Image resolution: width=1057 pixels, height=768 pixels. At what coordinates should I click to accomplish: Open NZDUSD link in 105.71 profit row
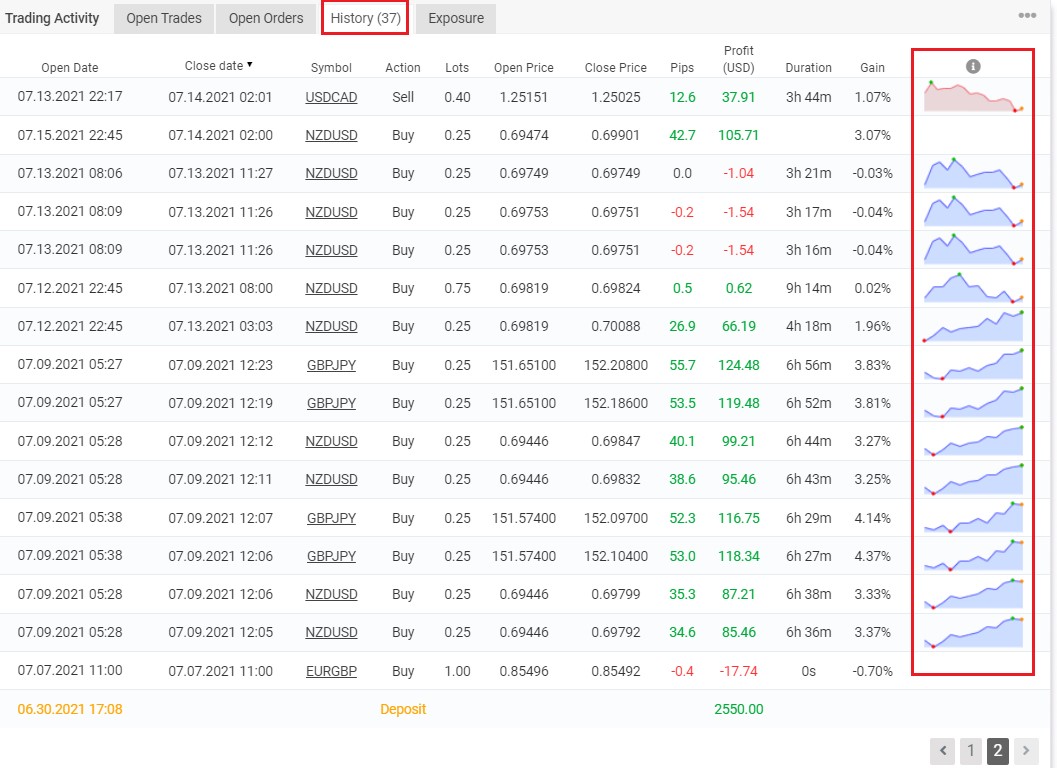pyautogui.click(x=331, y=135)
